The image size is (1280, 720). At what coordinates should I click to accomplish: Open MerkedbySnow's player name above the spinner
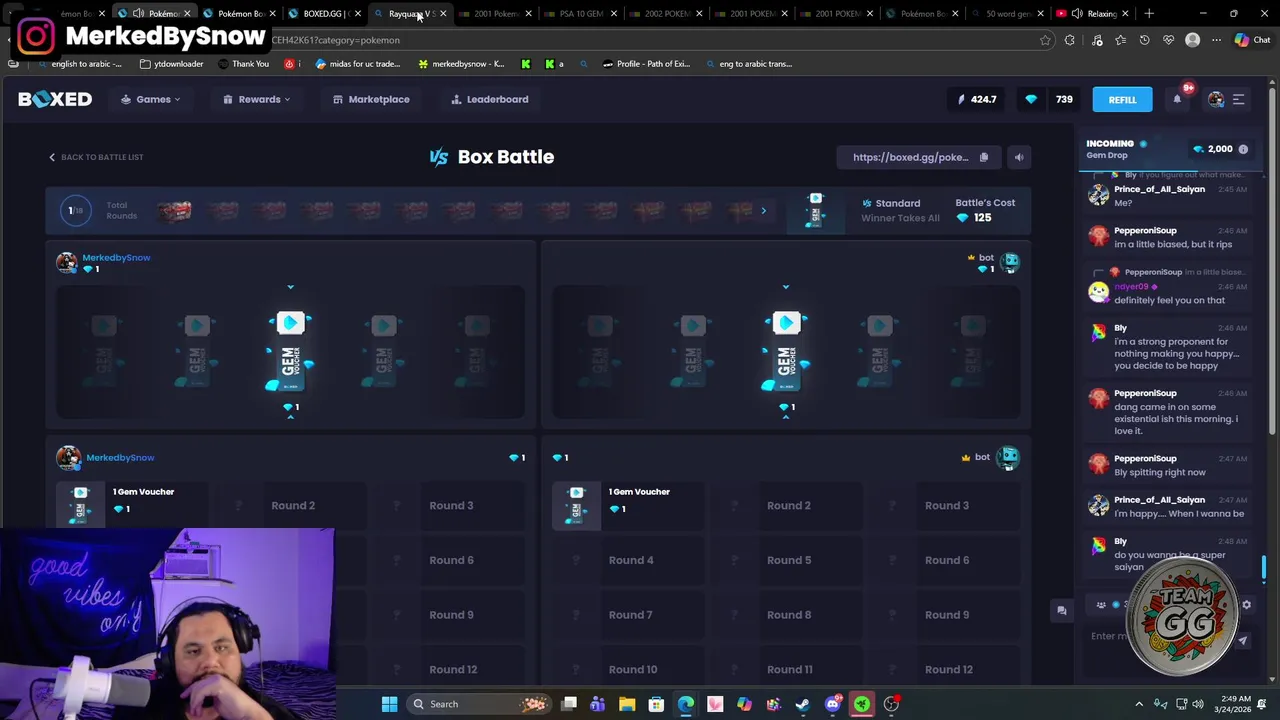pos(116,257)
